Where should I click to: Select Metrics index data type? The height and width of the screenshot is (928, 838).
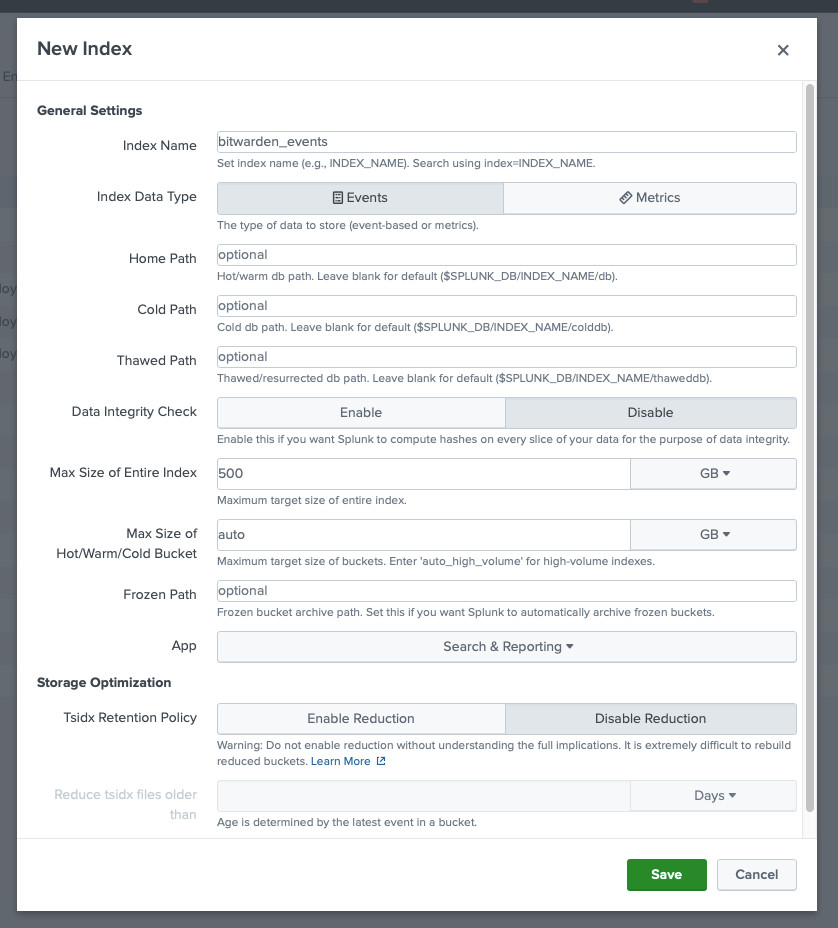[x=650, y=198]
